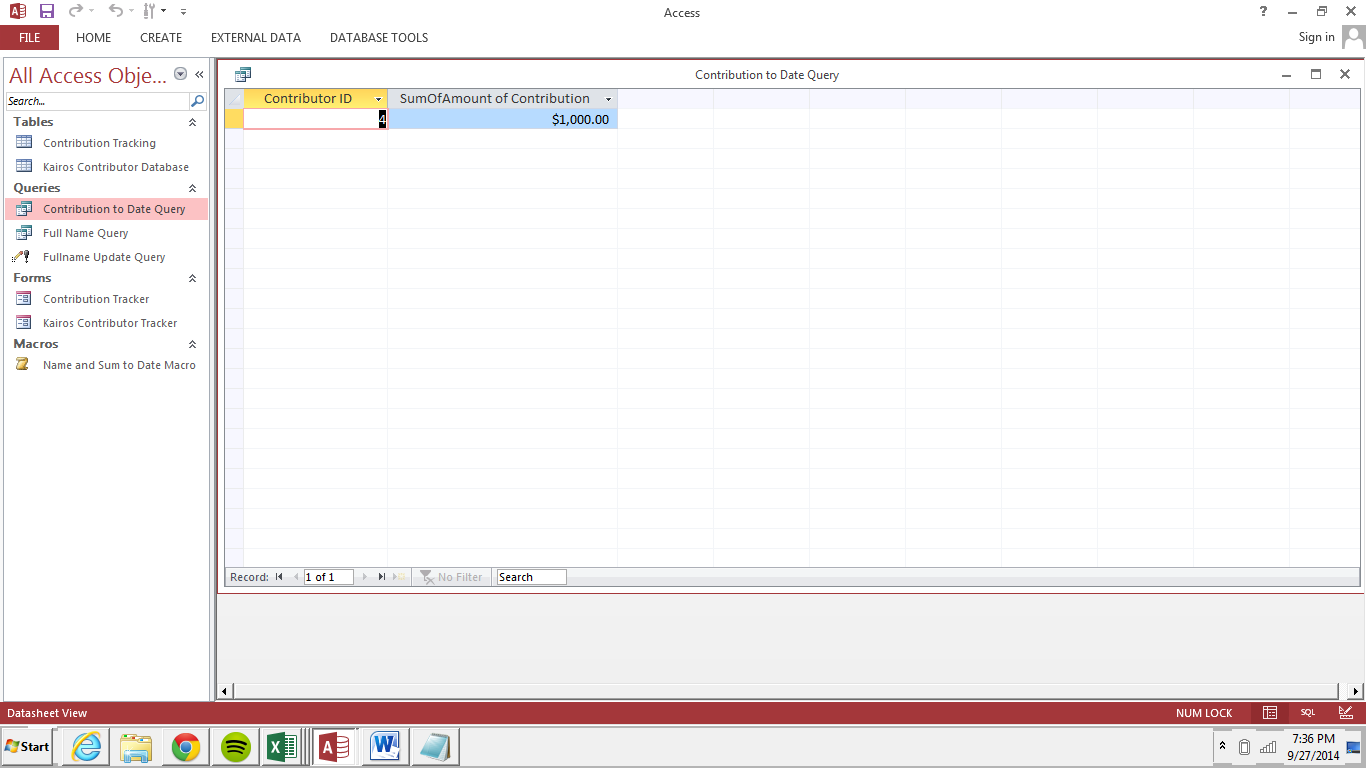This screenshot has height=768, width=1366.
Task: Click the horizontal scrollbar left arrow
Action: [x=224, y=691]
